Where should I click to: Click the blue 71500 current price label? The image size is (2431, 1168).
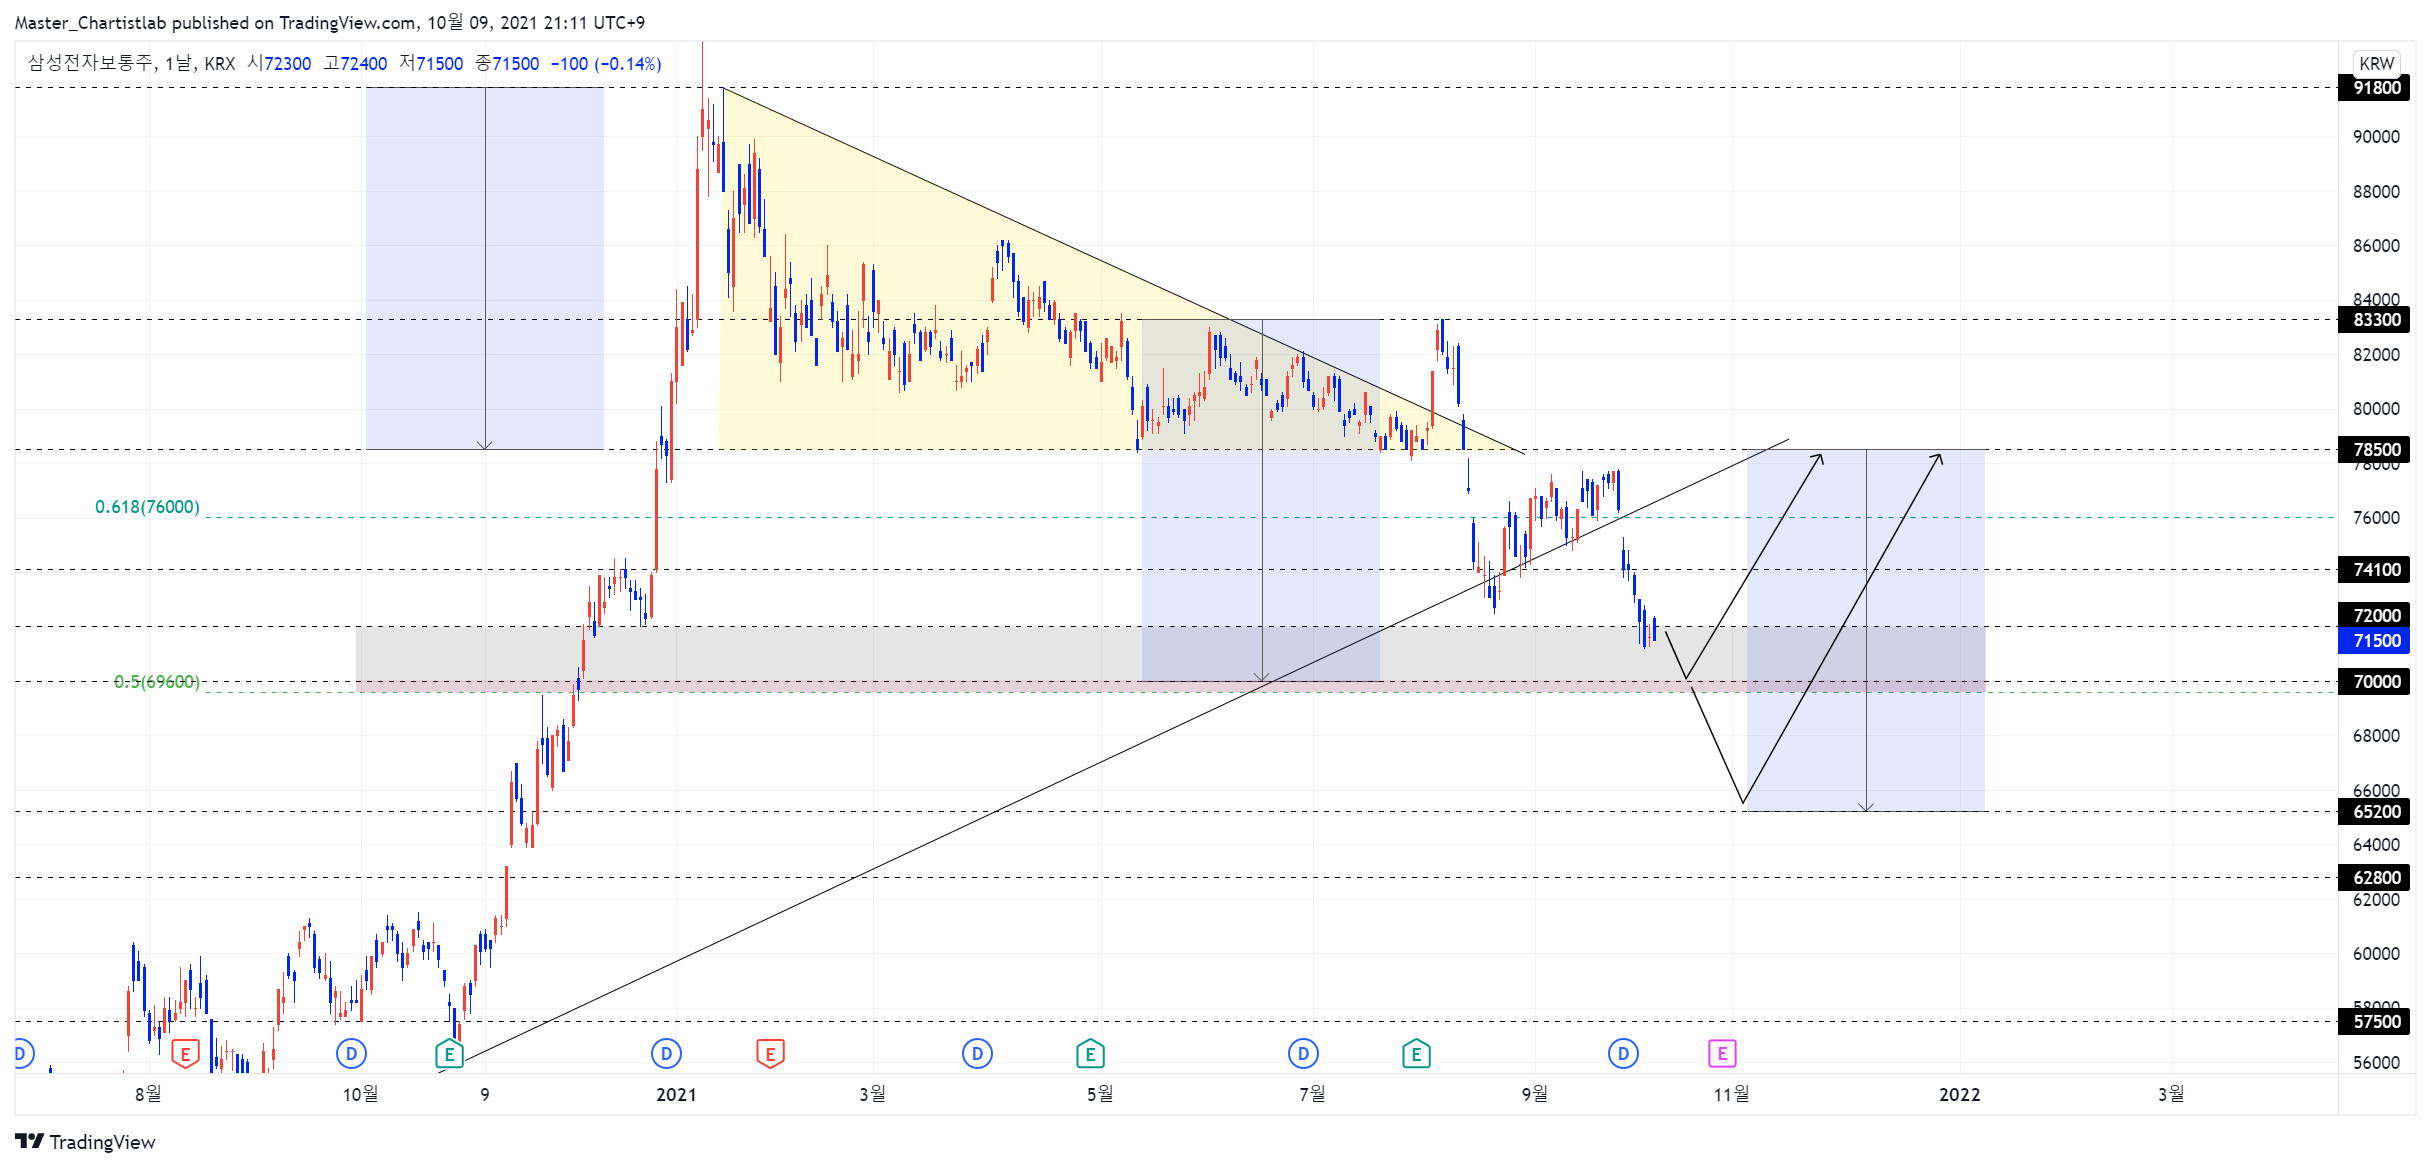coord(2376,641)
